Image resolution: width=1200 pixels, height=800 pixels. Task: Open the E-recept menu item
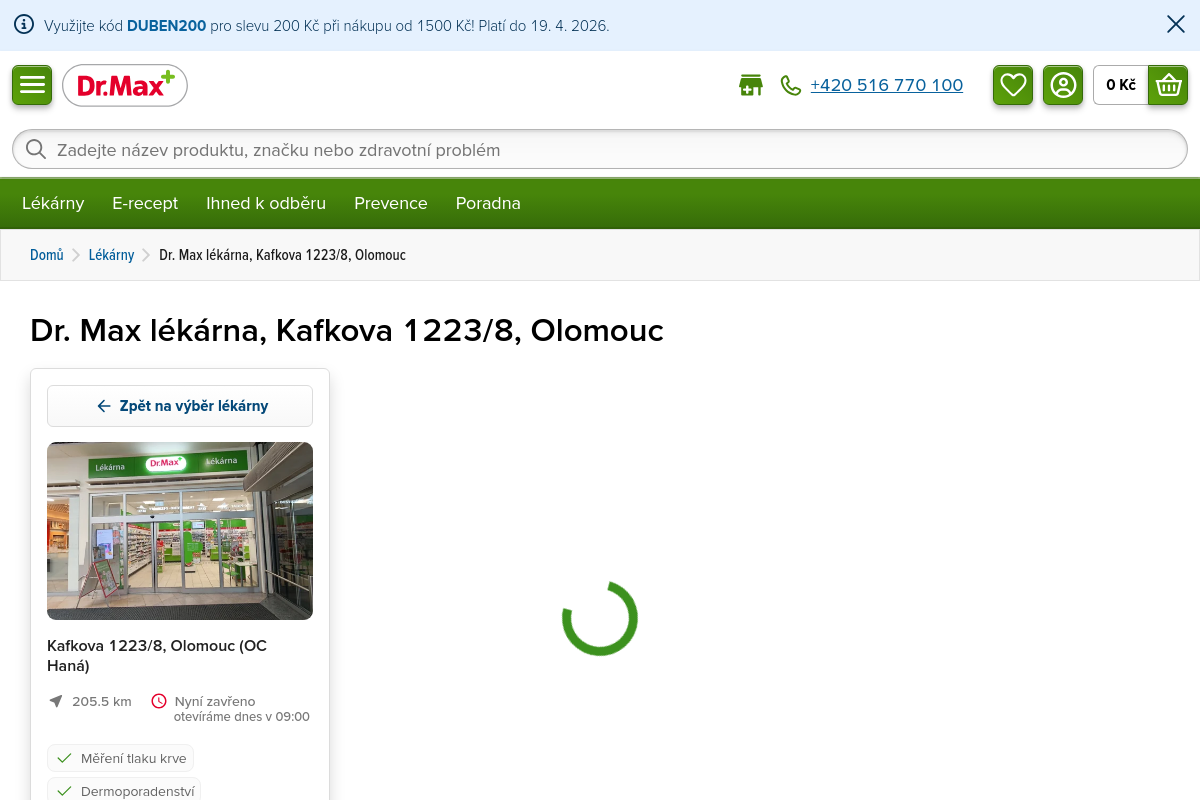[x=145, y=203]
